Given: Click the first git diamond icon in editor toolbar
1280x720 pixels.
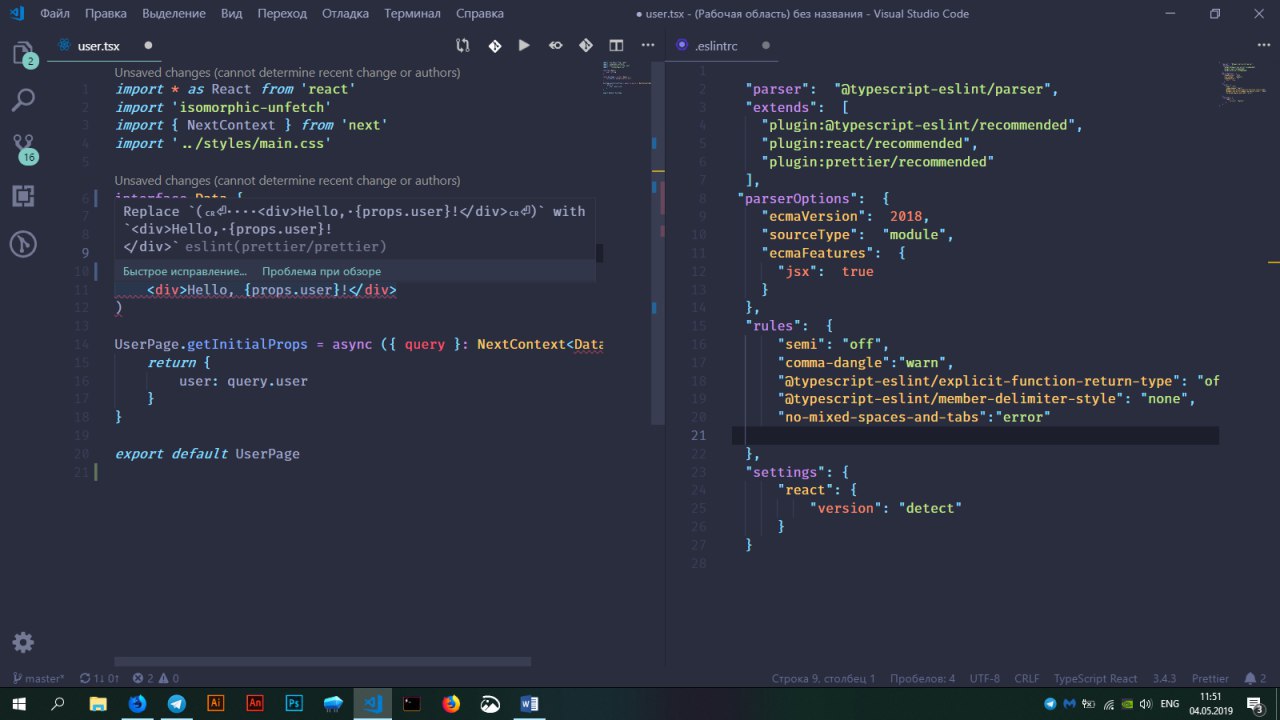Looking at the screenshot, I should [494, 45].
